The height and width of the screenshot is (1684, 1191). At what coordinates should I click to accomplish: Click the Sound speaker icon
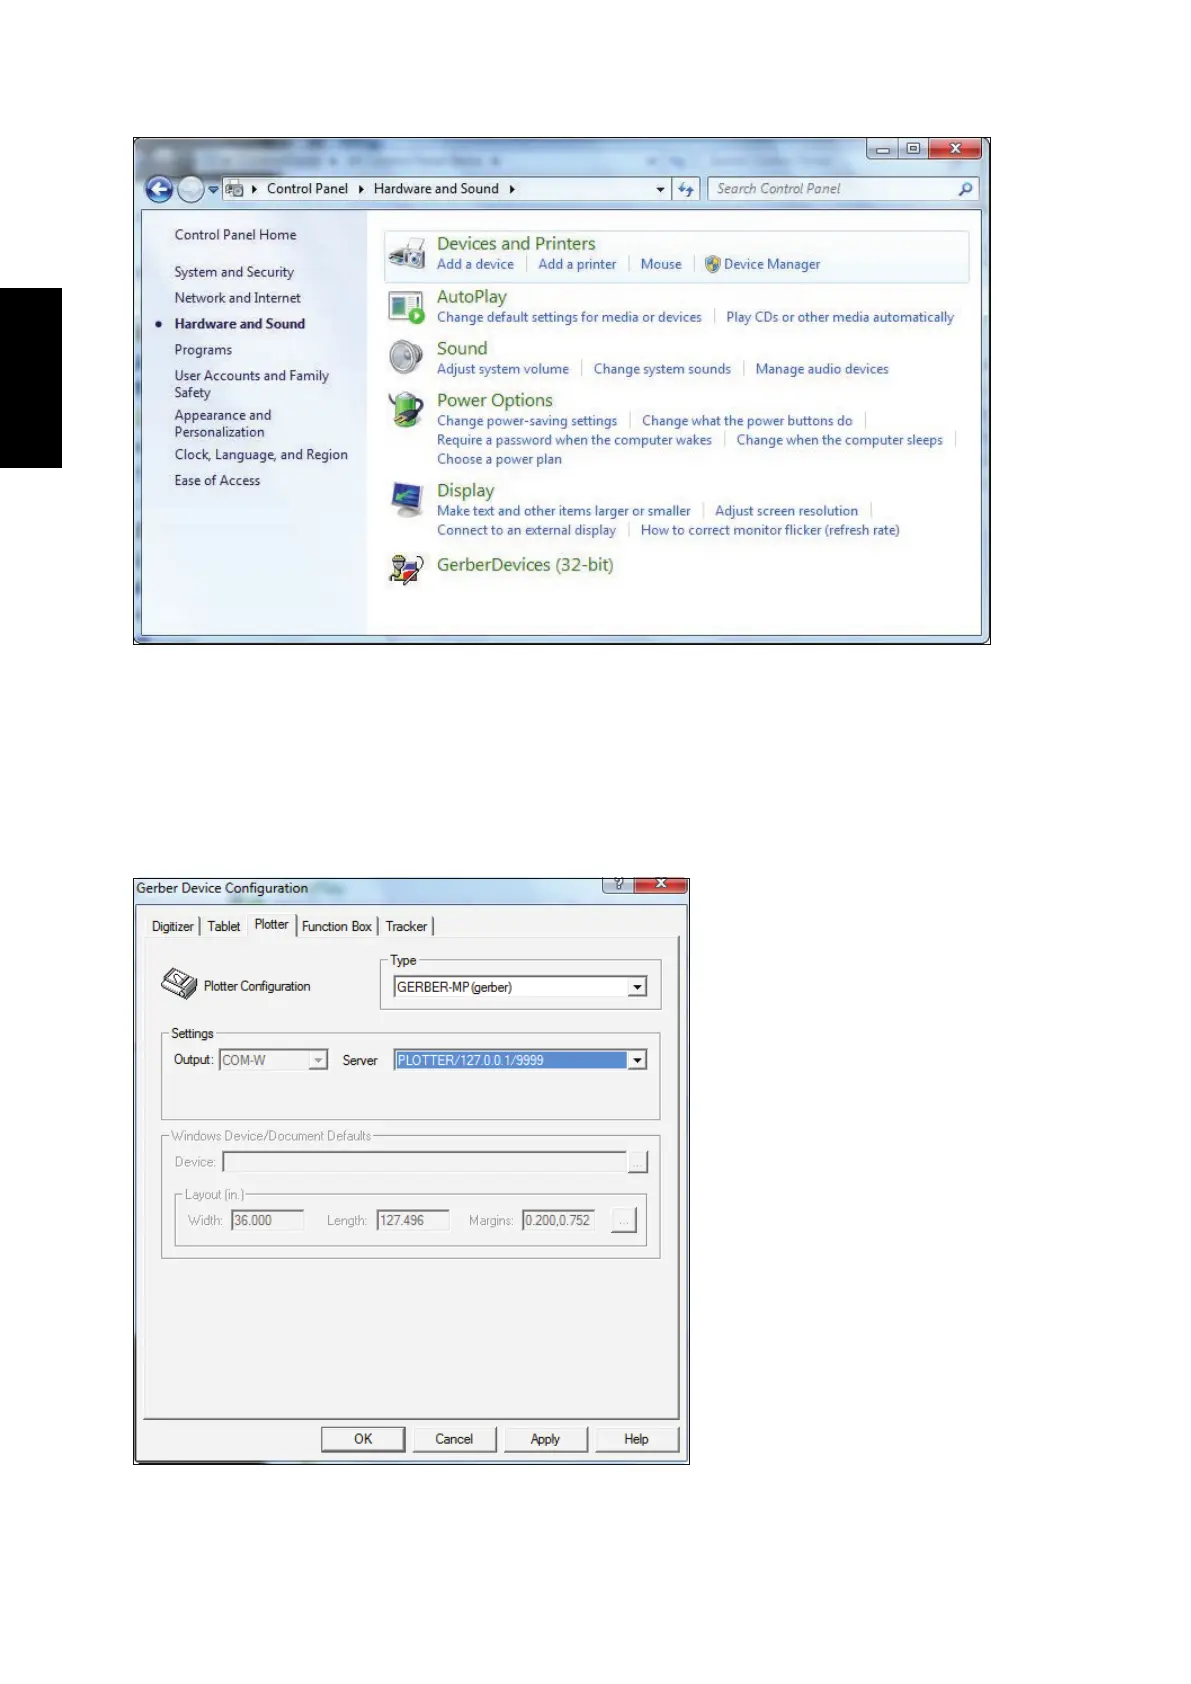tap(407, 357)
